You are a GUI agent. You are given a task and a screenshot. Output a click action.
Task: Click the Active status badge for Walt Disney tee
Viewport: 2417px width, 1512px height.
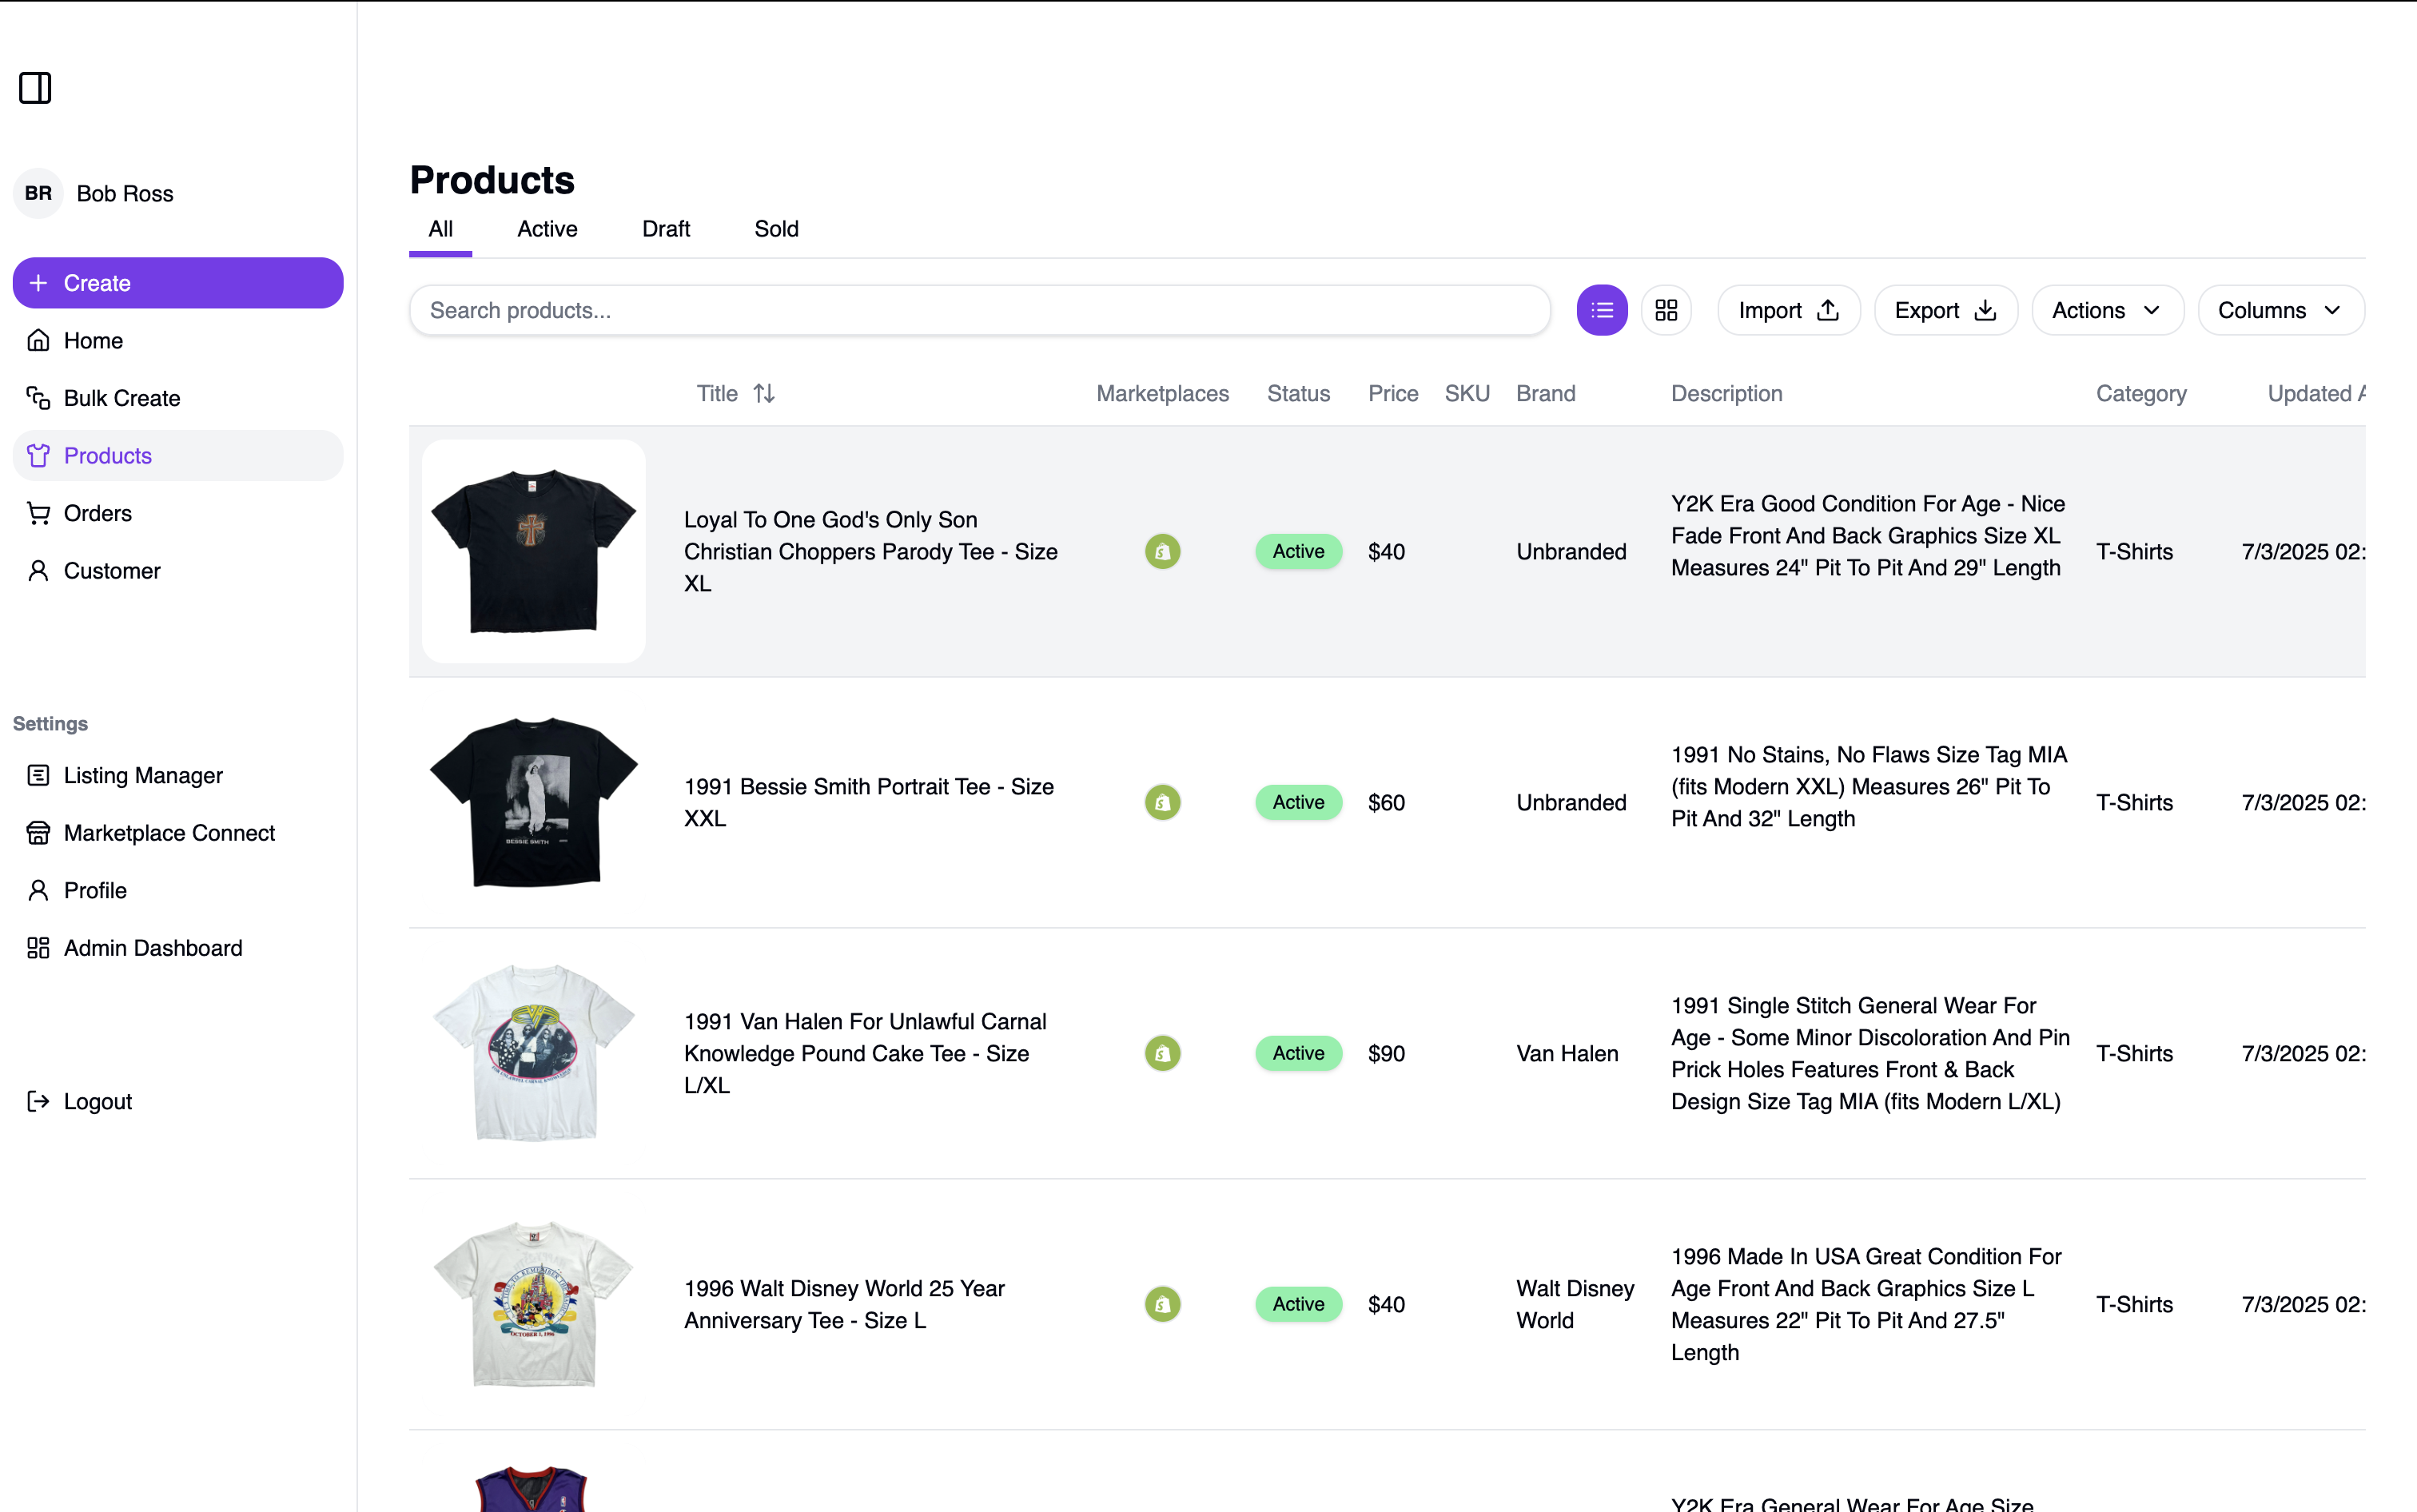pyautogui.click(x=1298, y=1304)
